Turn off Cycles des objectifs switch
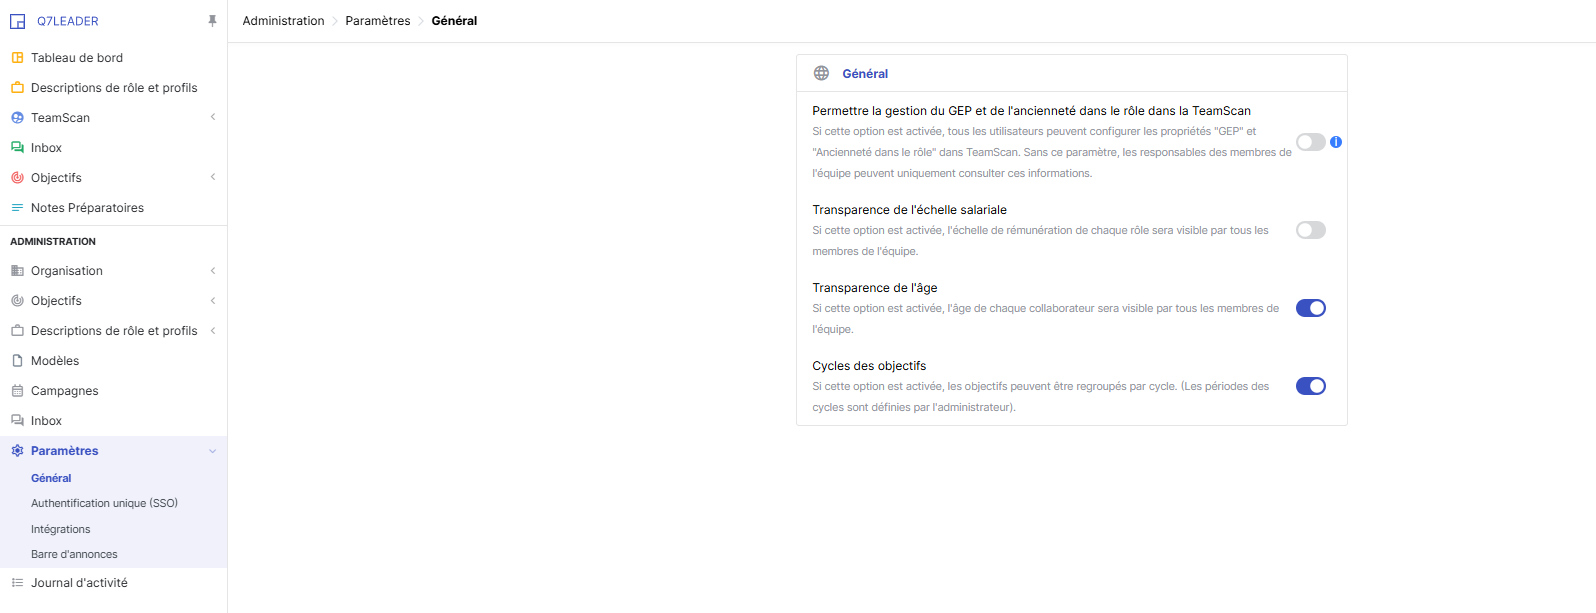The height and width of the screenshot is (613, 1596). (x=1310, y=386)
